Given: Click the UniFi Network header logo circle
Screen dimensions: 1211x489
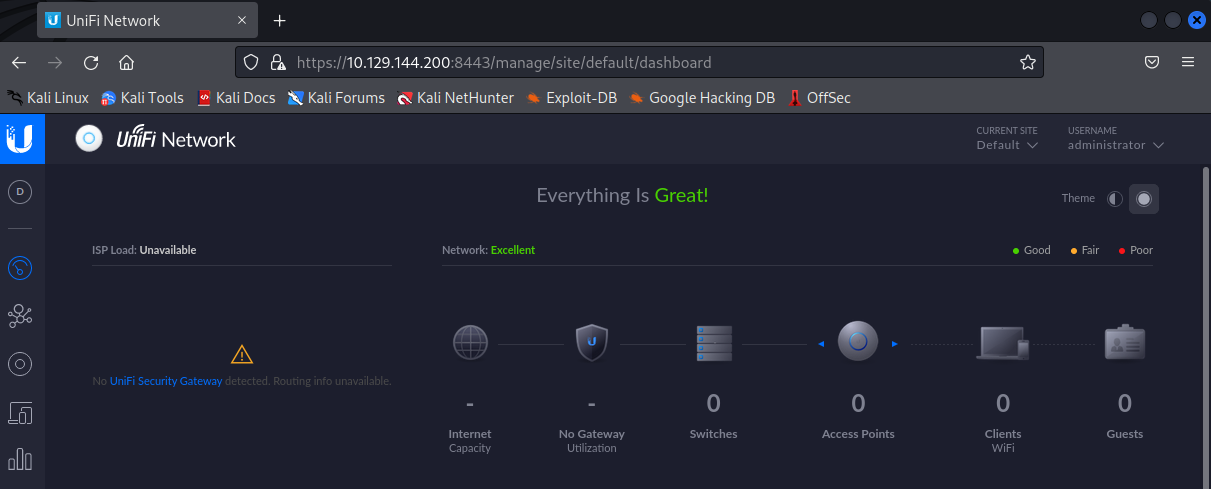Looking at the screenshot, I should [x=89, y=139].
